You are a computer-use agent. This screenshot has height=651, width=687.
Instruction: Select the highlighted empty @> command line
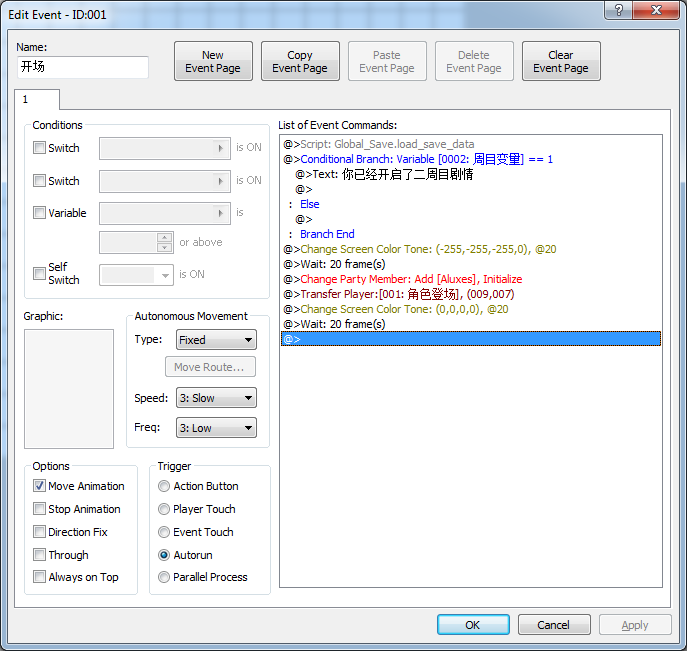471,339
